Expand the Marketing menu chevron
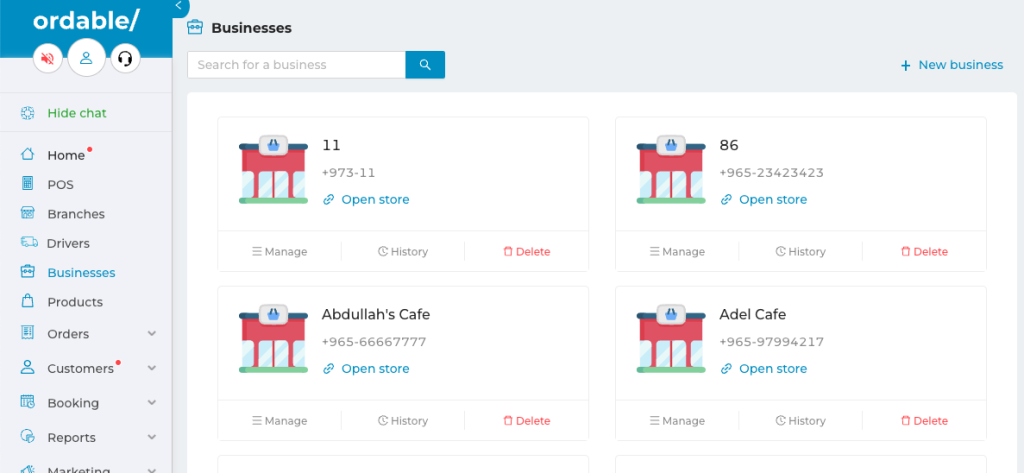The image size is (1024, 473). coord(152,470)
